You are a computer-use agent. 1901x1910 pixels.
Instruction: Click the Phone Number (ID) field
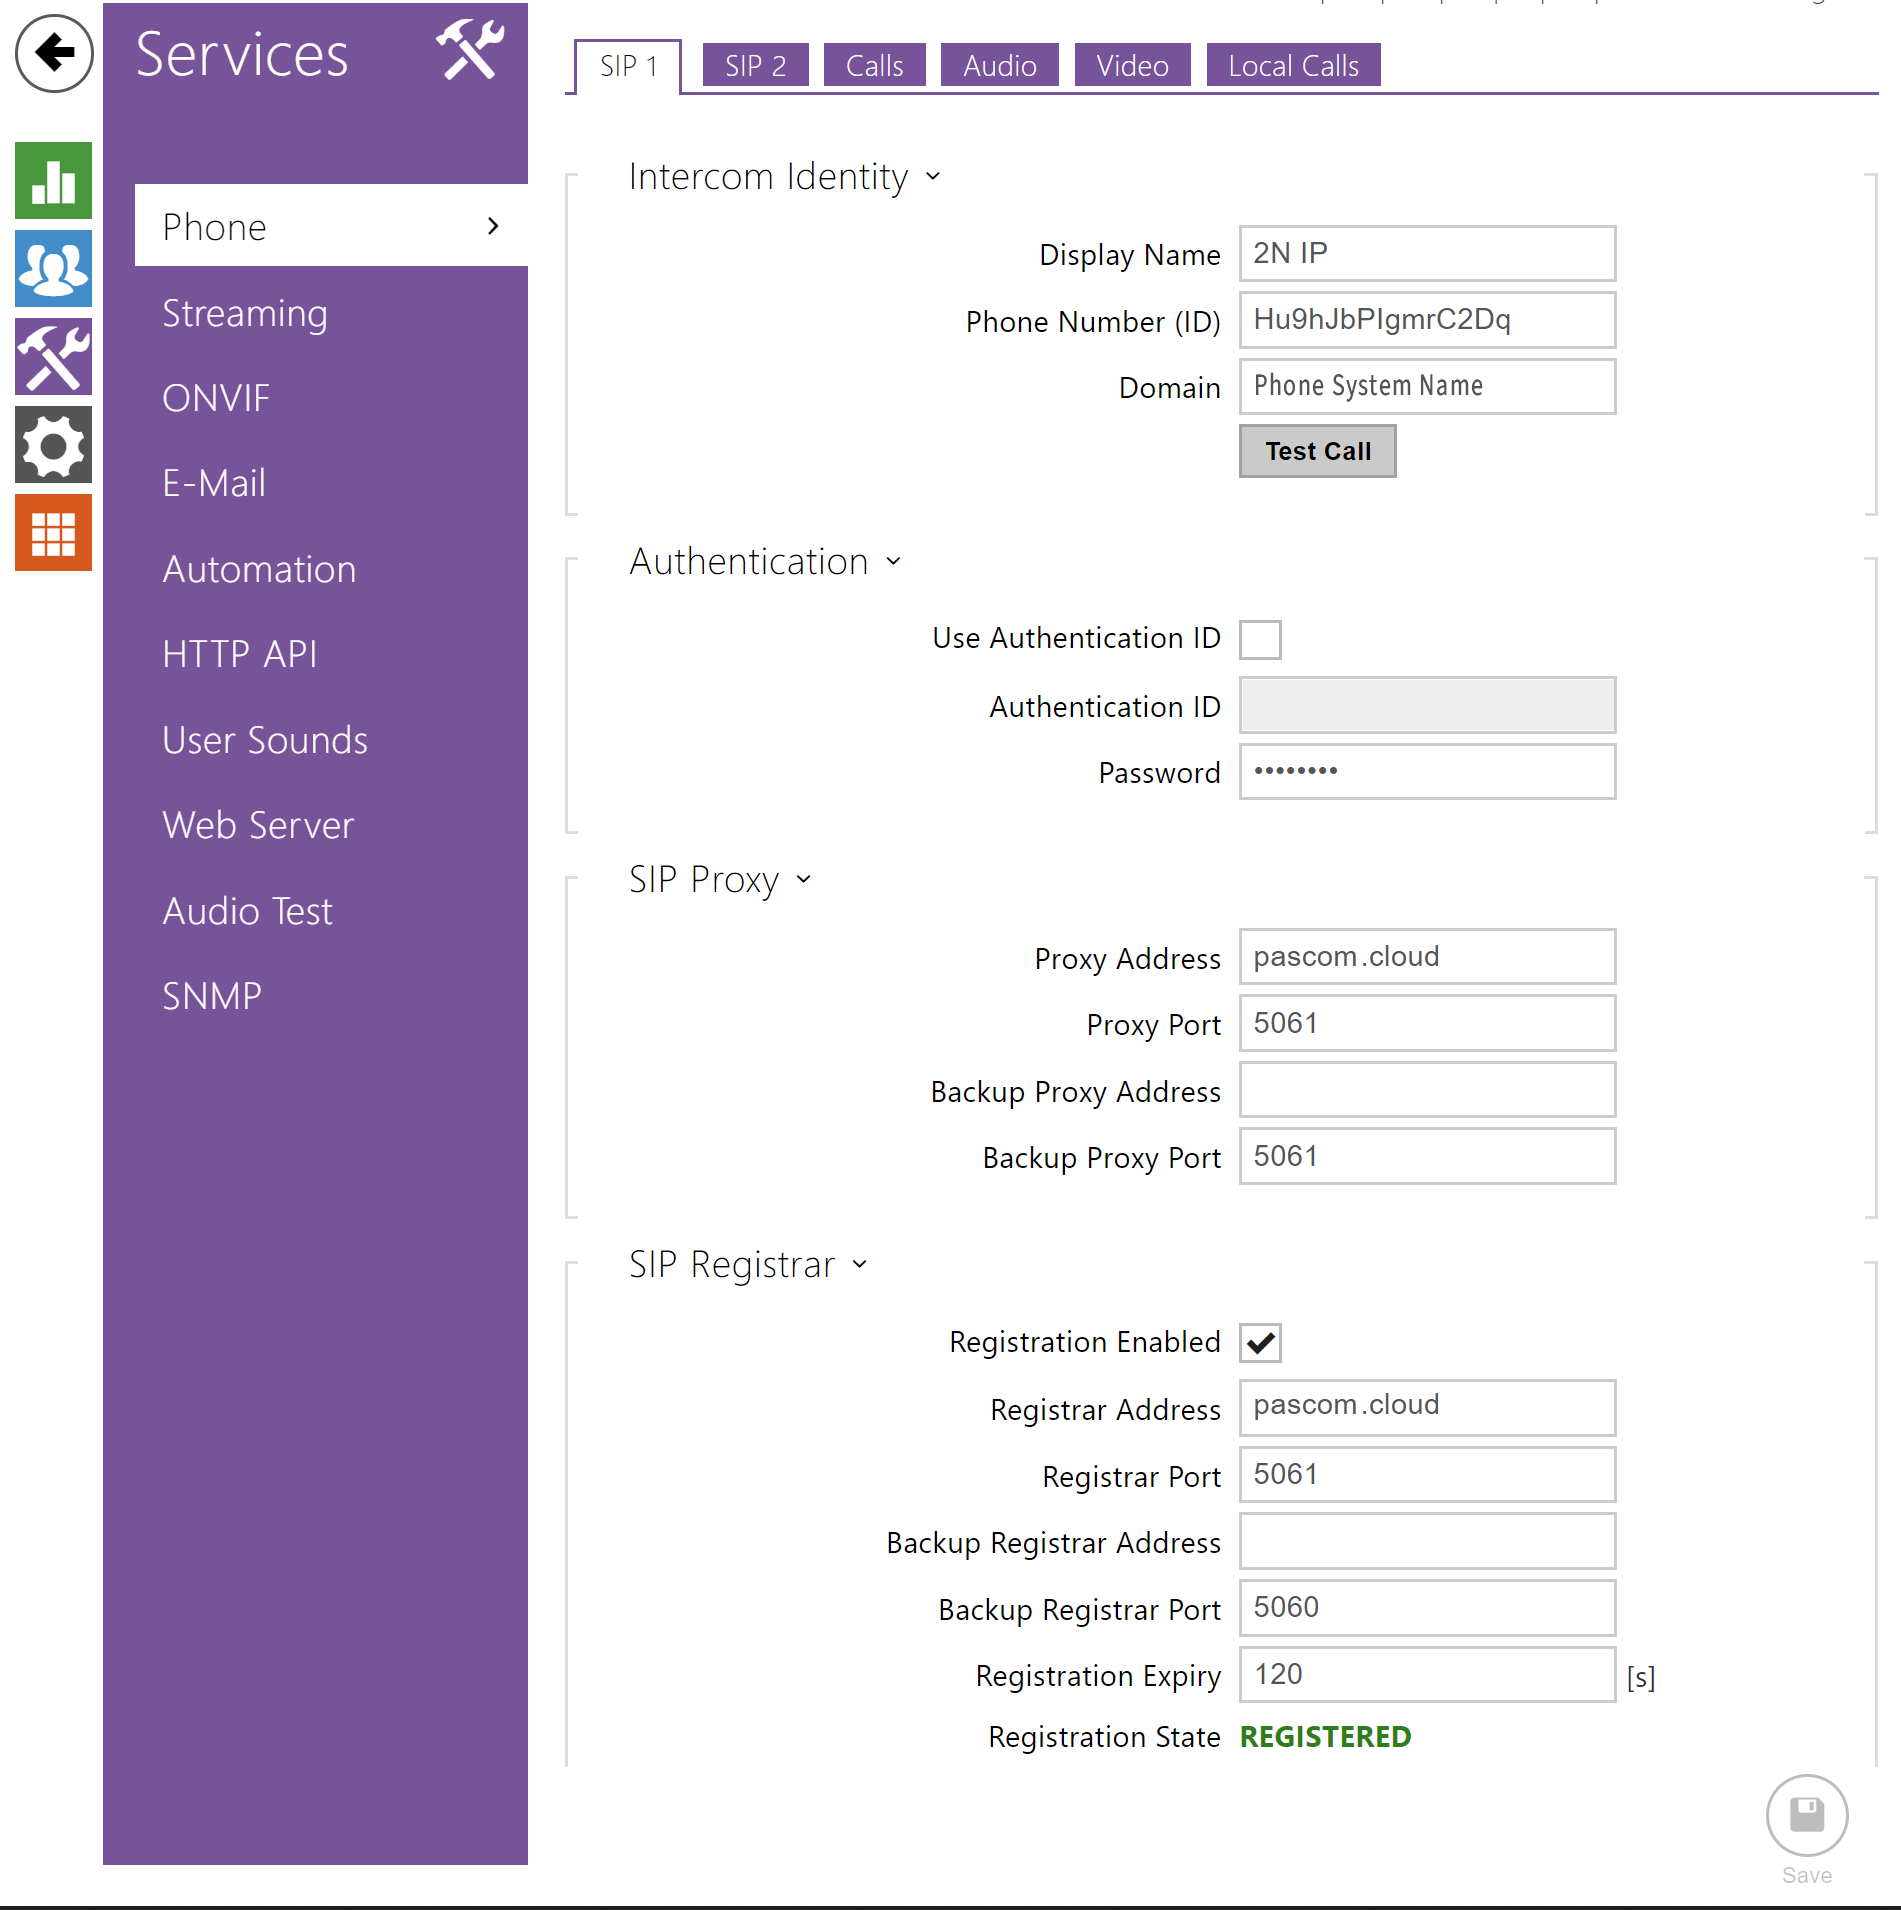coord(1427,320)
